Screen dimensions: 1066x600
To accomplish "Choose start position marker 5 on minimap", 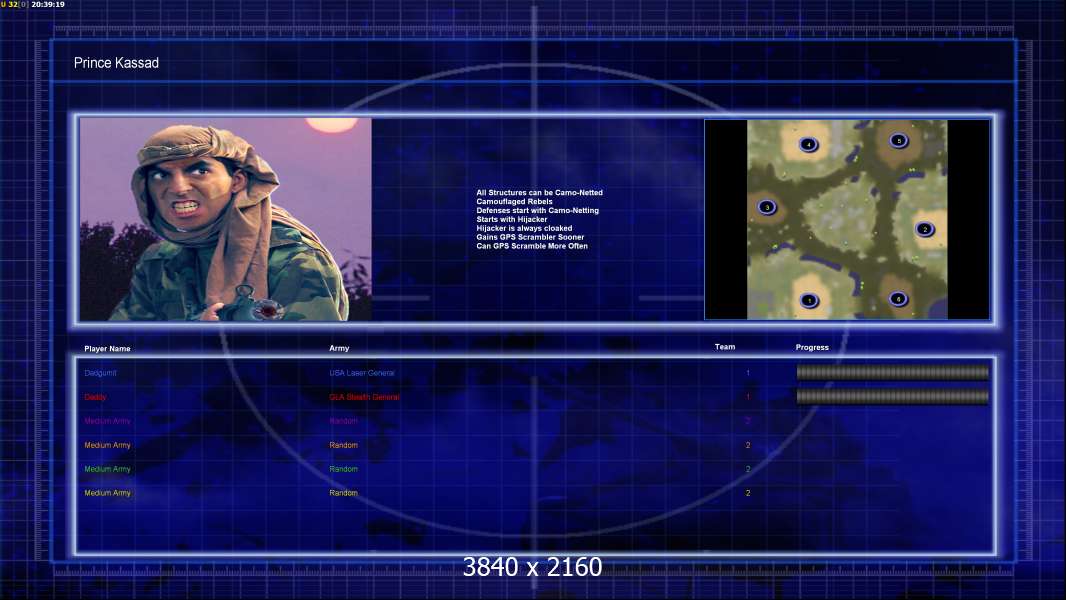I will click(899, 141).
